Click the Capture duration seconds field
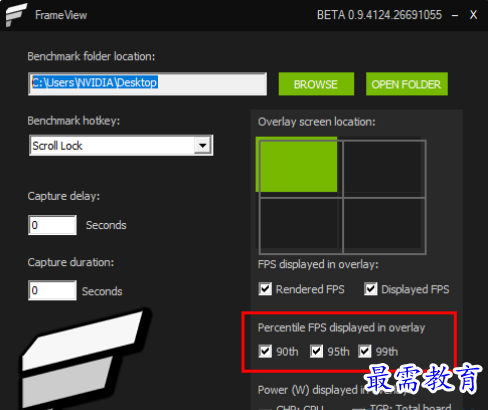 point(52,290)
